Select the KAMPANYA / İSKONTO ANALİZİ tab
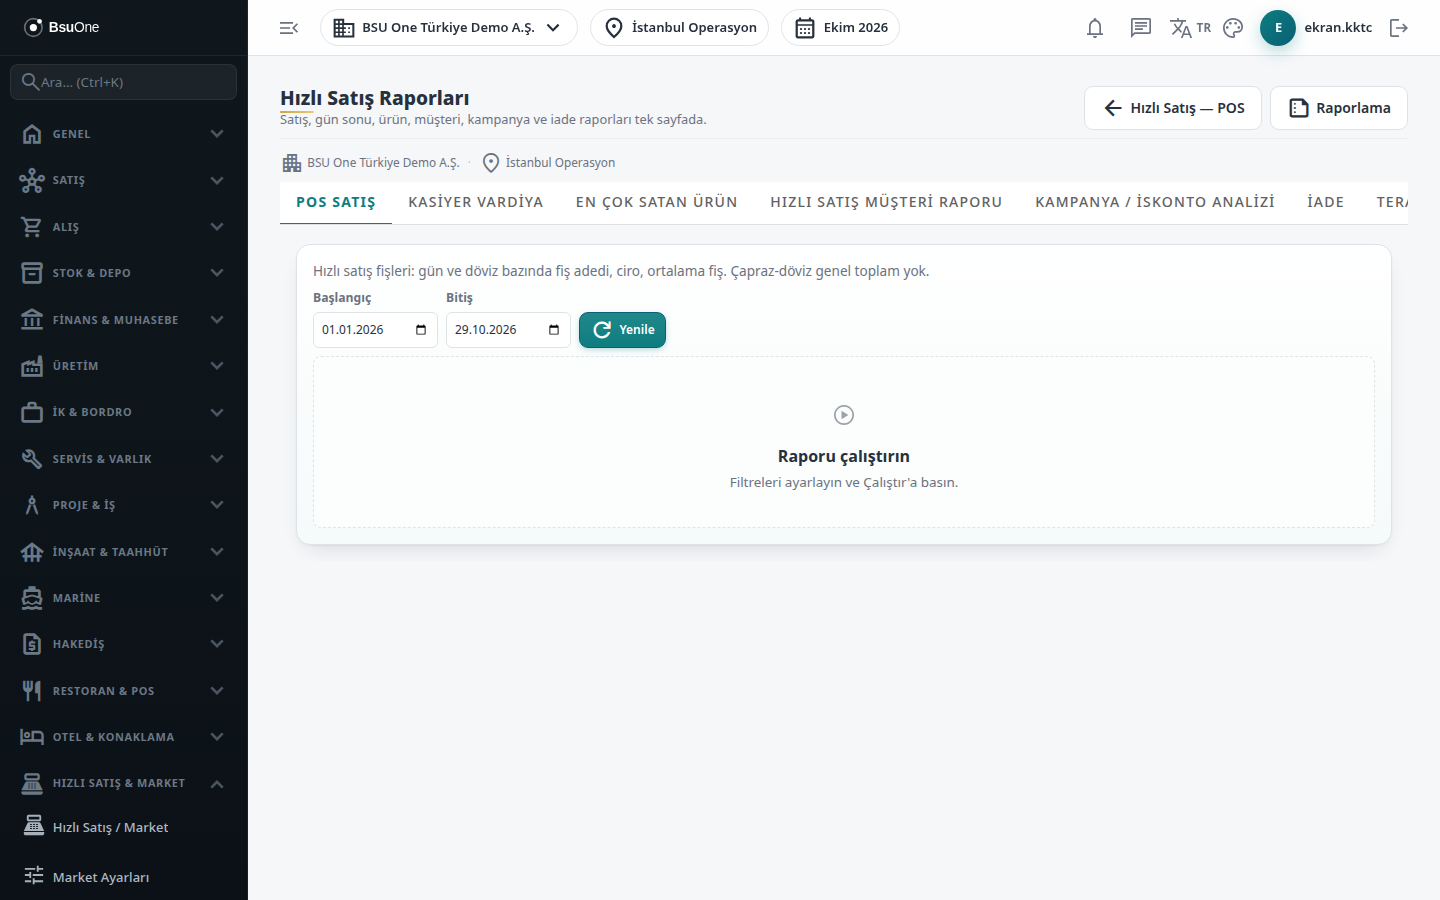Viewport: 1440px width, 900px height. pyautogui.click(x=1155, y=202)
